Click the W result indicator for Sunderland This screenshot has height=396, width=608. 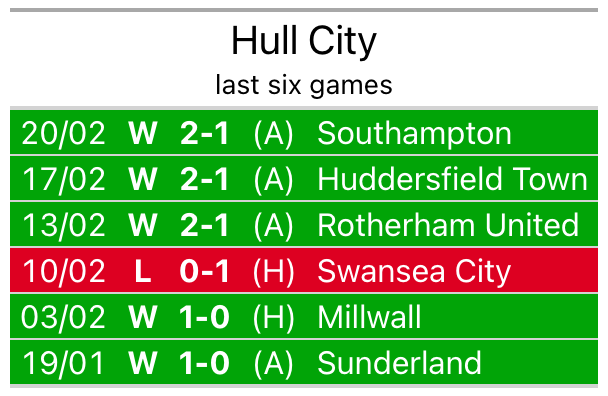[x=143, y=363]
